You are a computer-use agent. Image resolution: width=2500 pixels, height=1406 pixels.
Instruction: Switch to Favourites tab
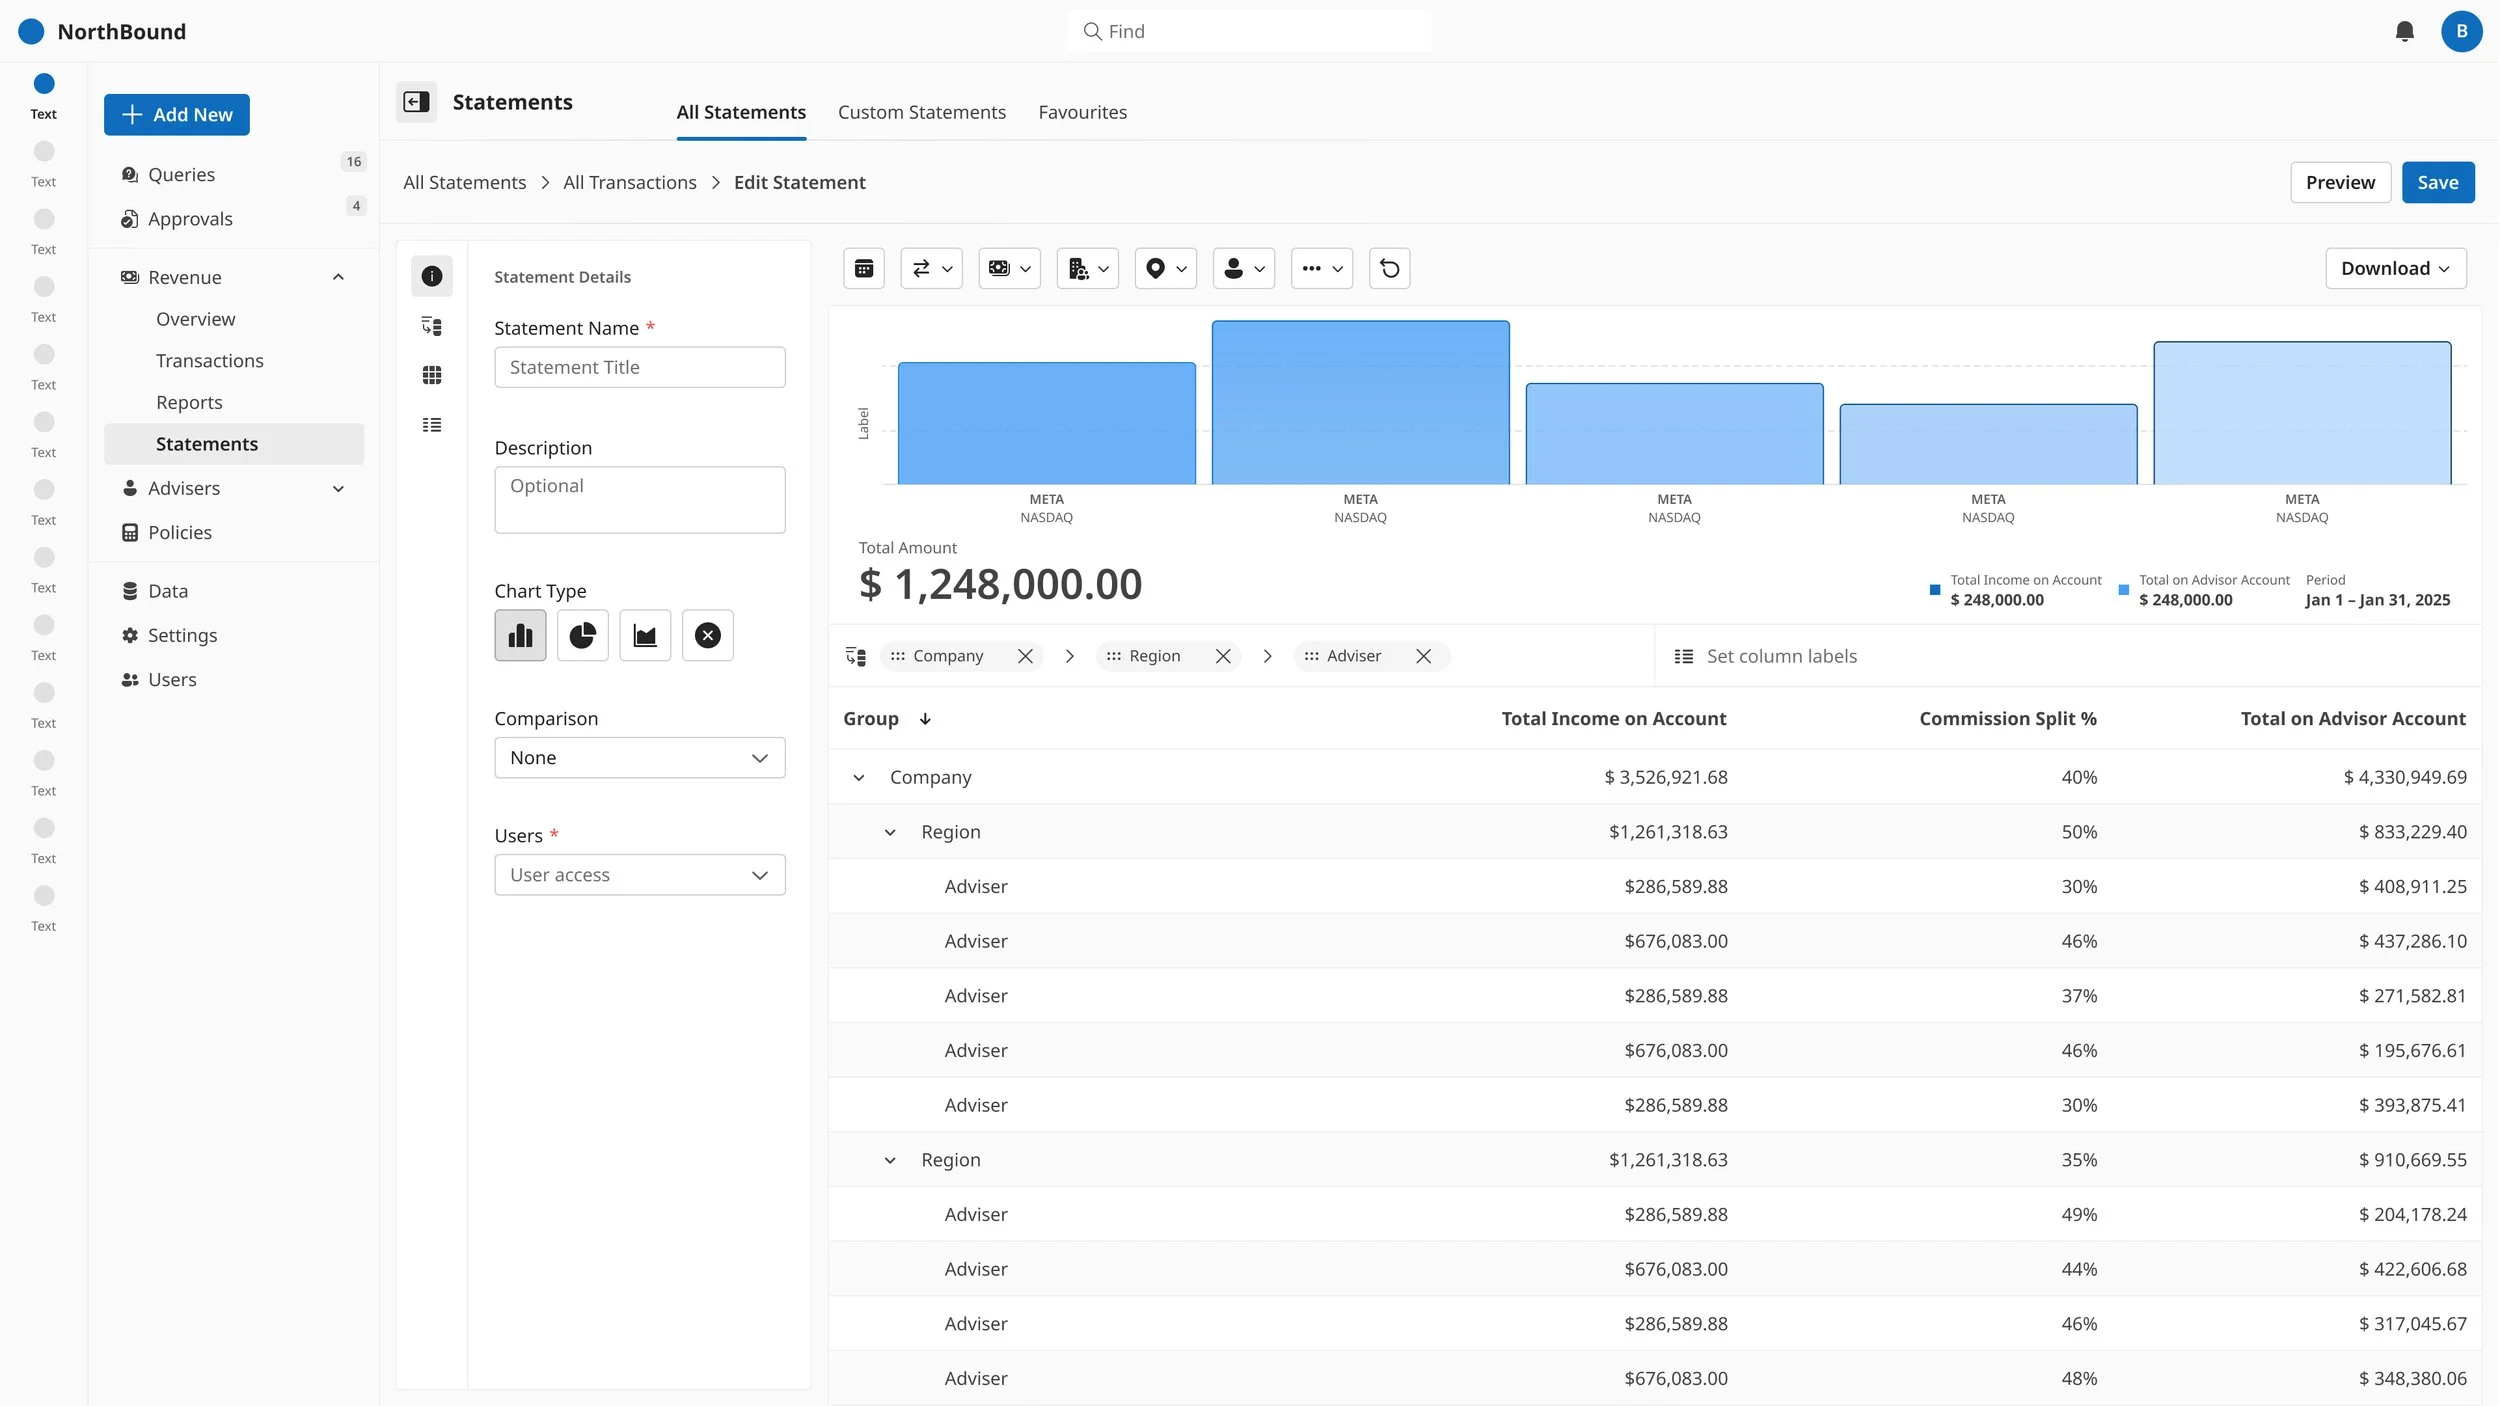tap(1082, 112)
